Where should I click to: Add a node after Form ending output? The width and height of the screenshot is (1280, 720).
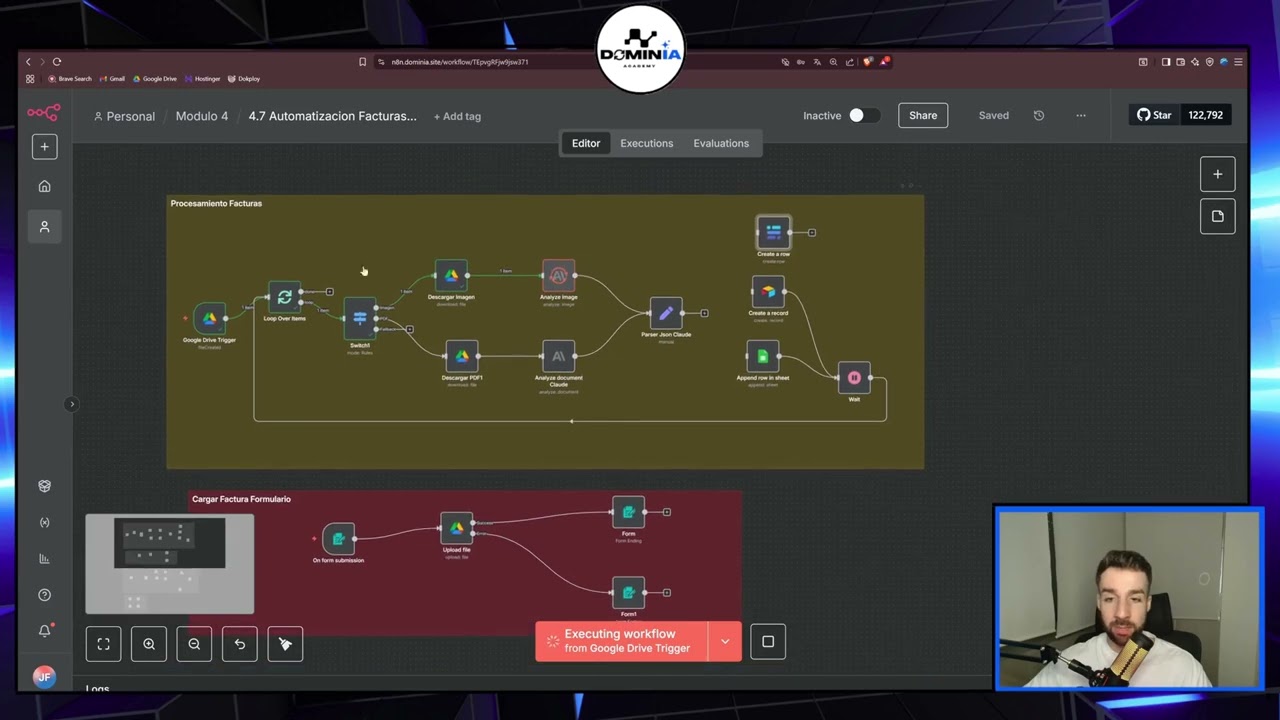[667, 512]
